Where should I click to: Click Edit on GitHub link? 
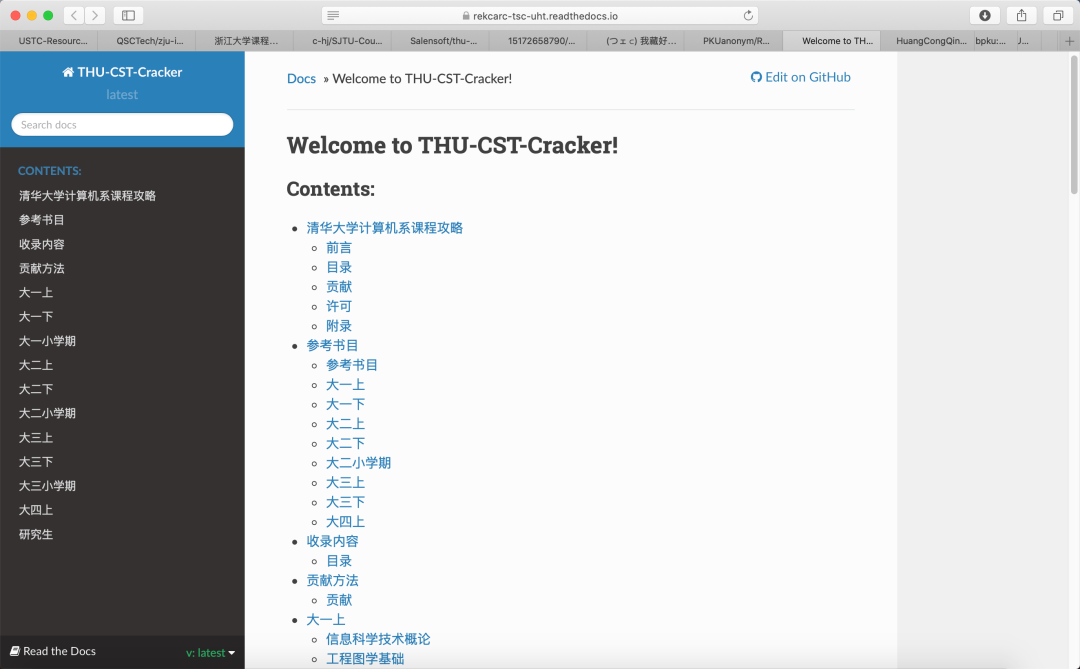(x=800, y=77)
